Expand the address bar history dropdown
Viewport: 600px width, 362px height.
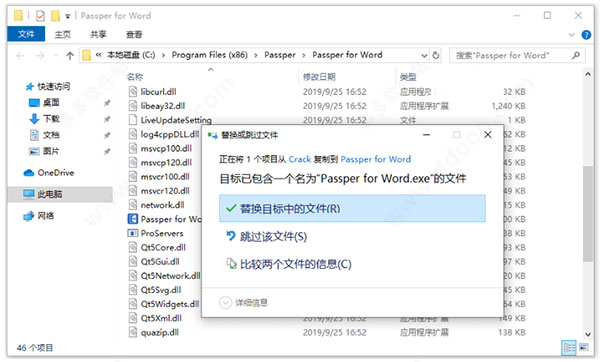[424, 55]
